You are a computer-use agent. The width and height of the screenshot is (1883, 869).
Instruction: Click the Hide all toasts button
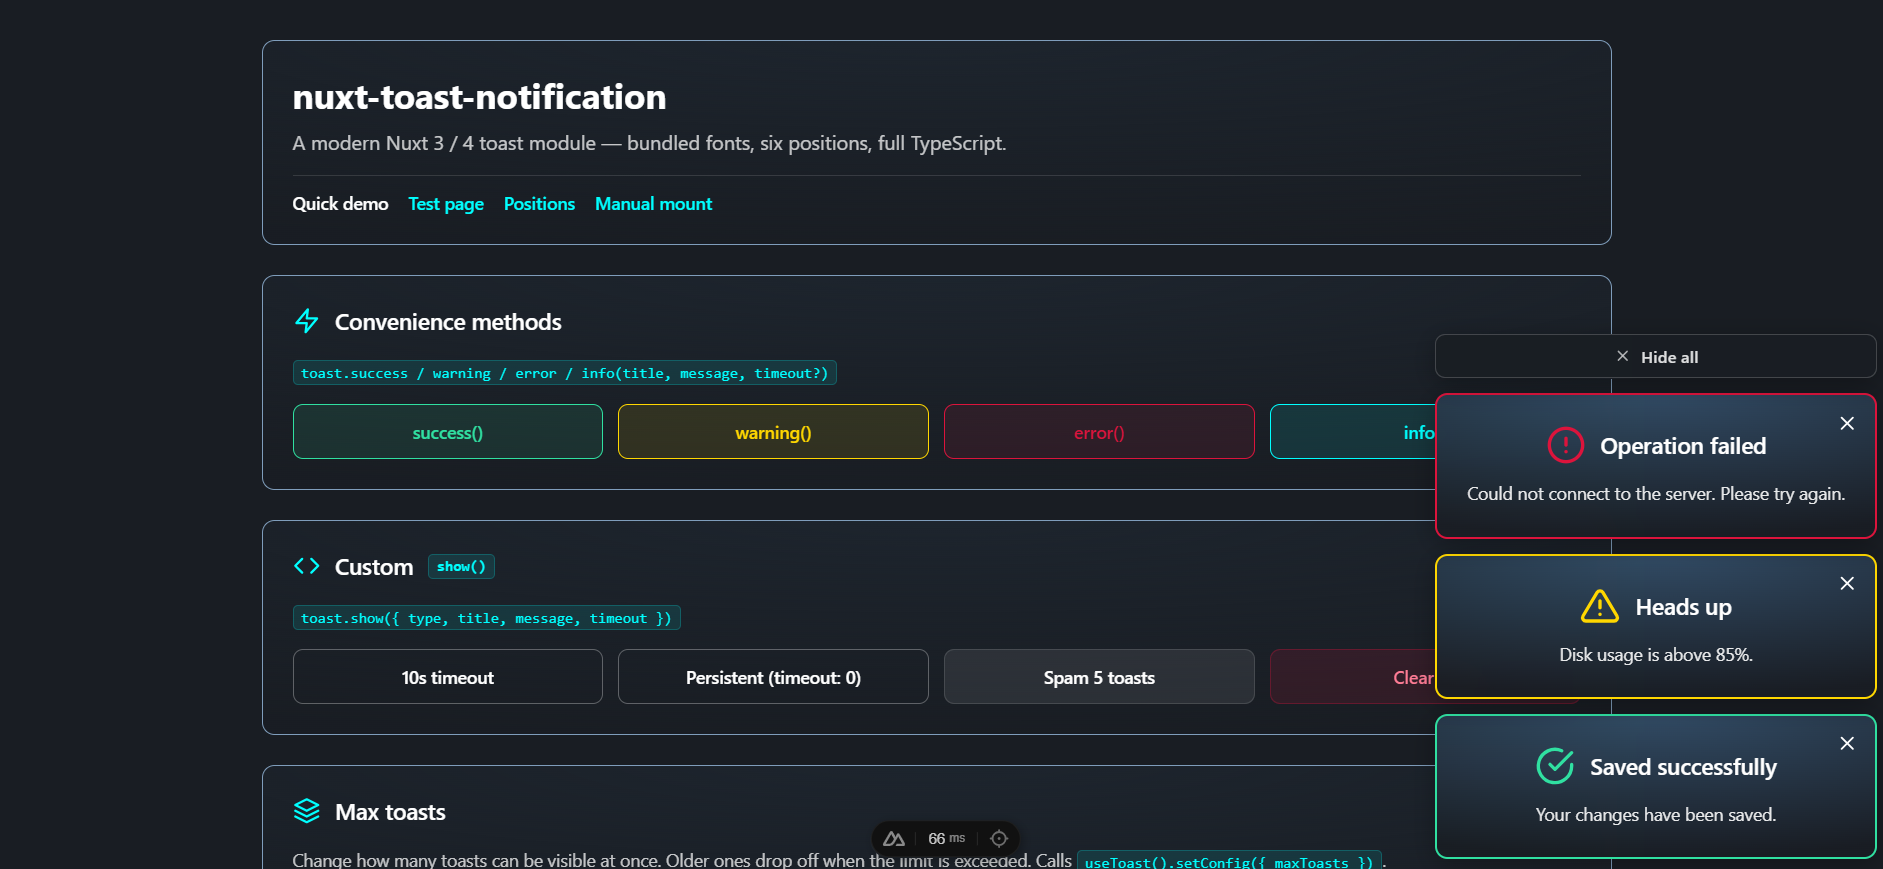coord(1656,357)
